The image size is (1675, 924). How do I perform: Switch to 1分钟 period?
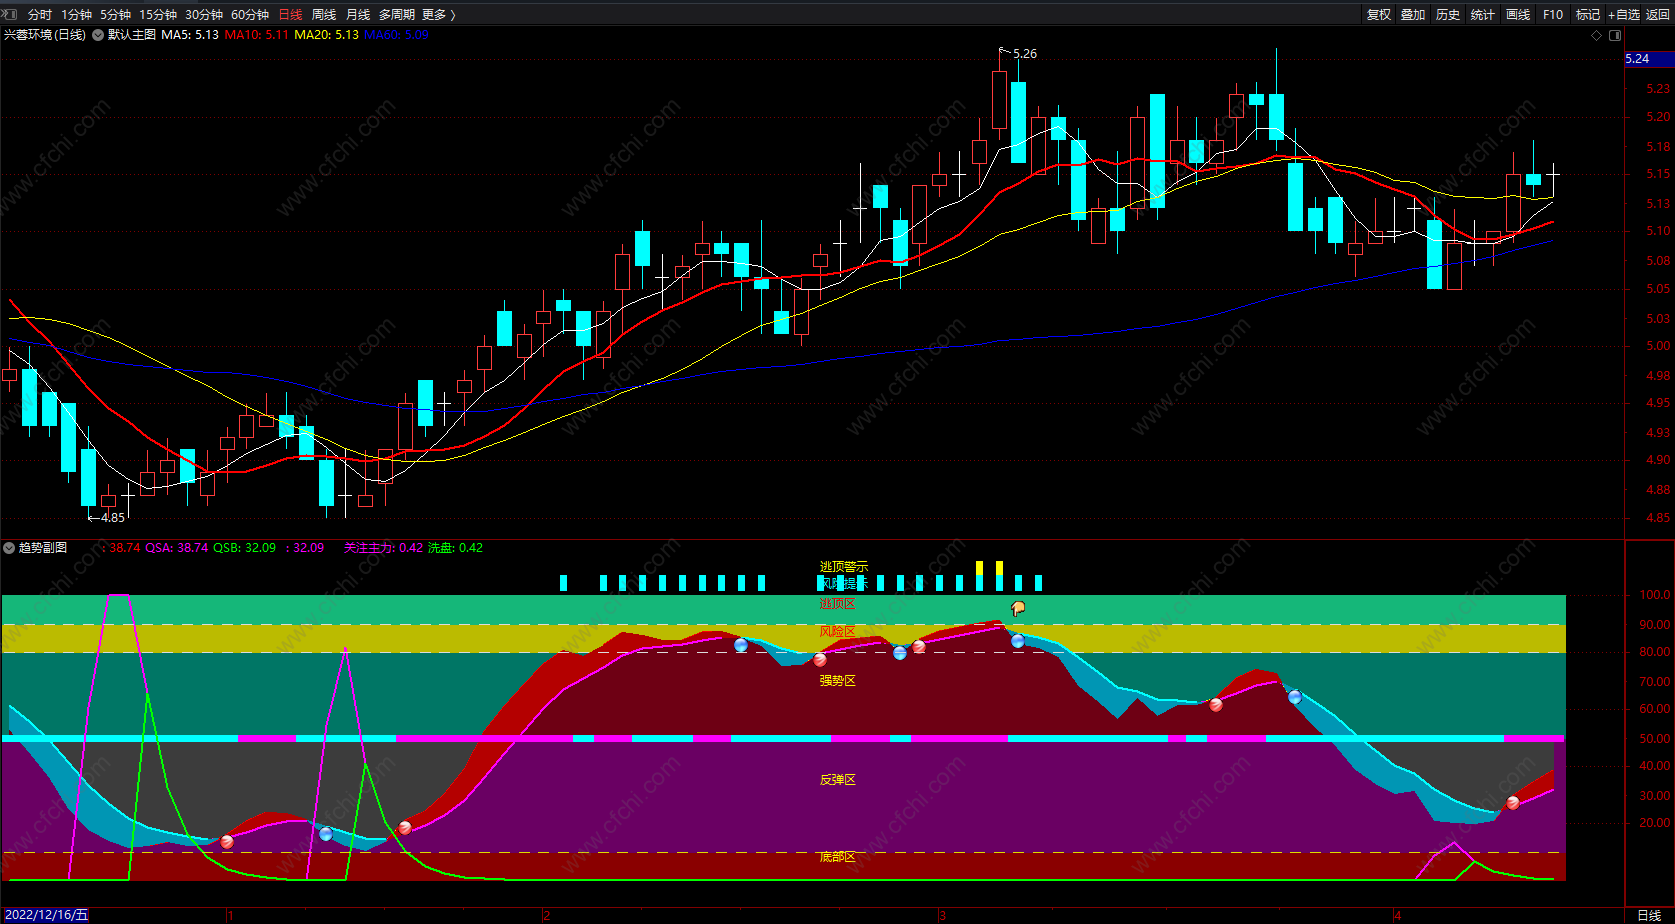(x=77, y=15)
